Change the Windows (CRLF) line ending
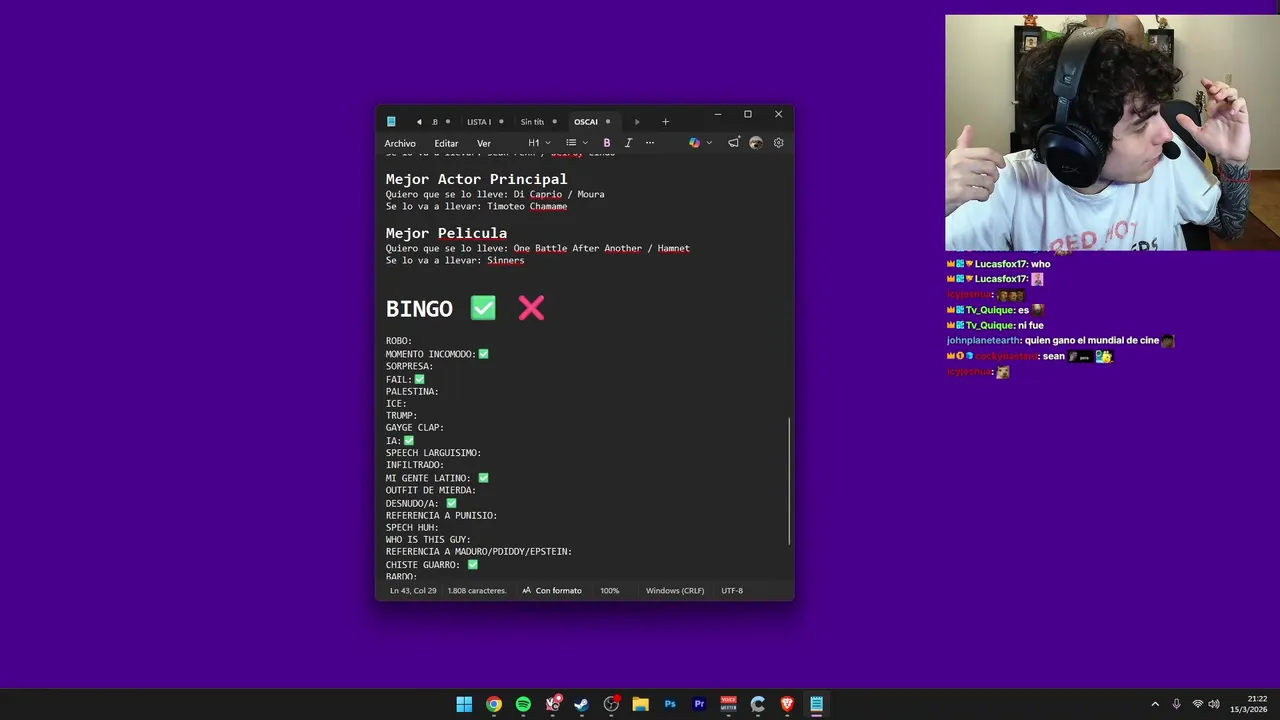 tap(675, 591)
